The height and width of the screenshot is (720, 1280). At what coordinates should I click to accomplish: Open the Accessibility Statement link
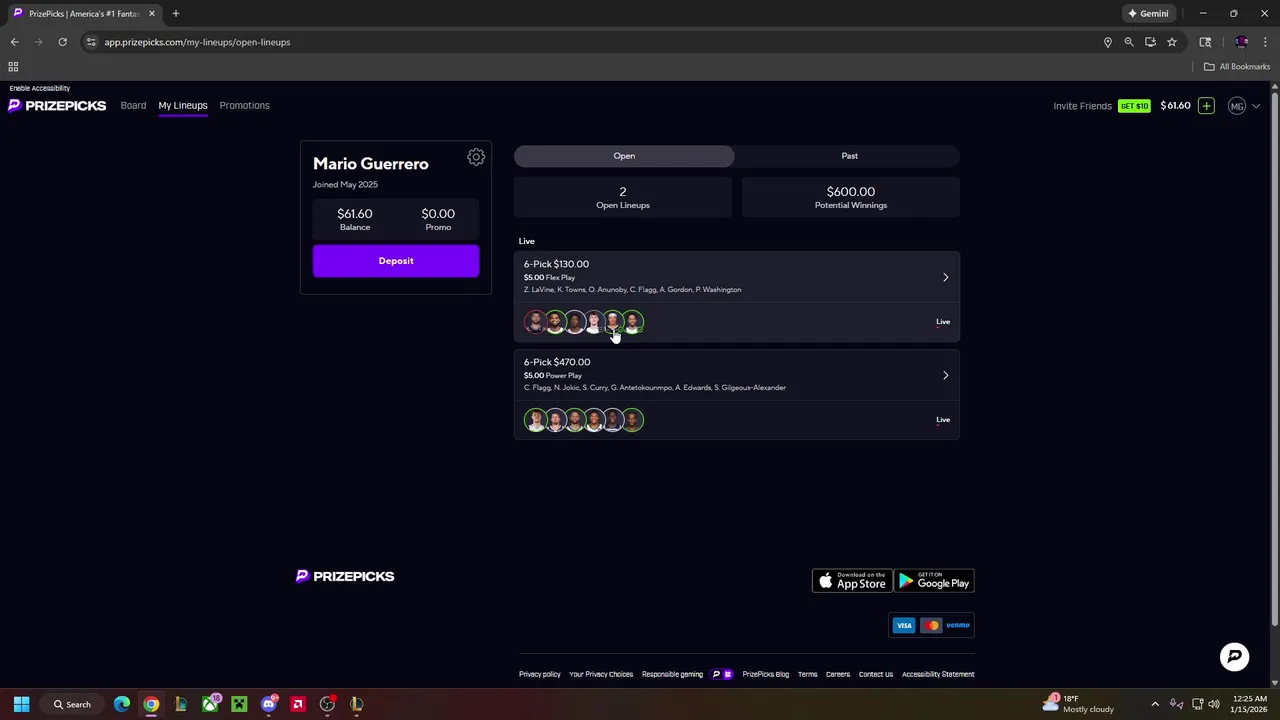click(938, 674)
